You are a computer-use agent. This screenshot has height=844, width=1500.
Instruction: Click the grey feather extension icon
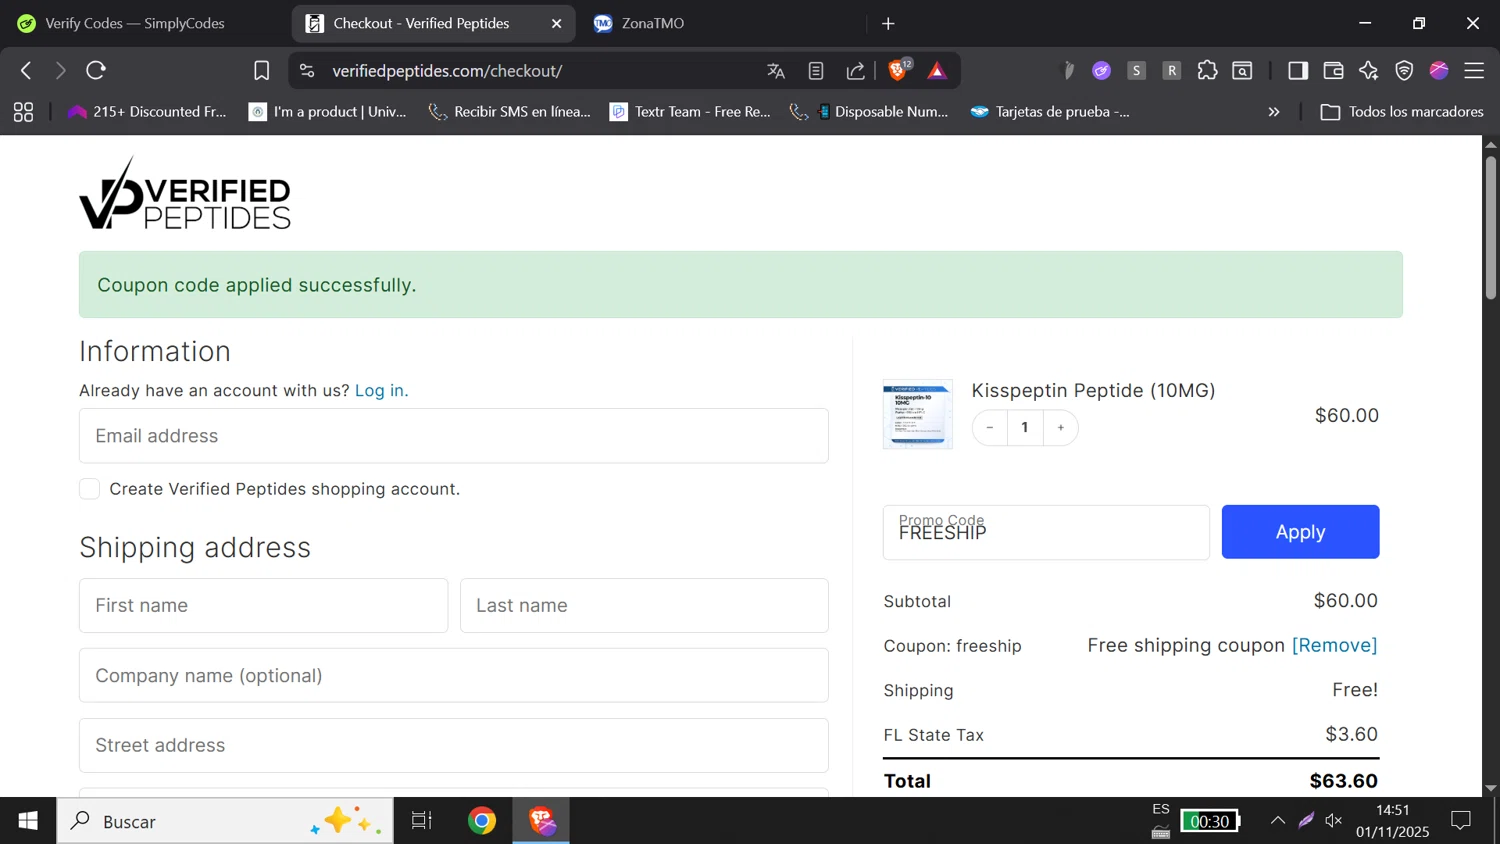pos(1068,70)
